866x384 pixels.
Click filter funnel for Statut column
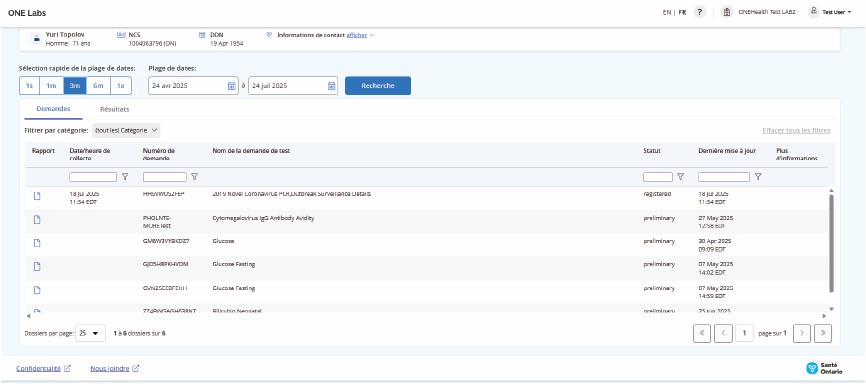click(680, 177)
